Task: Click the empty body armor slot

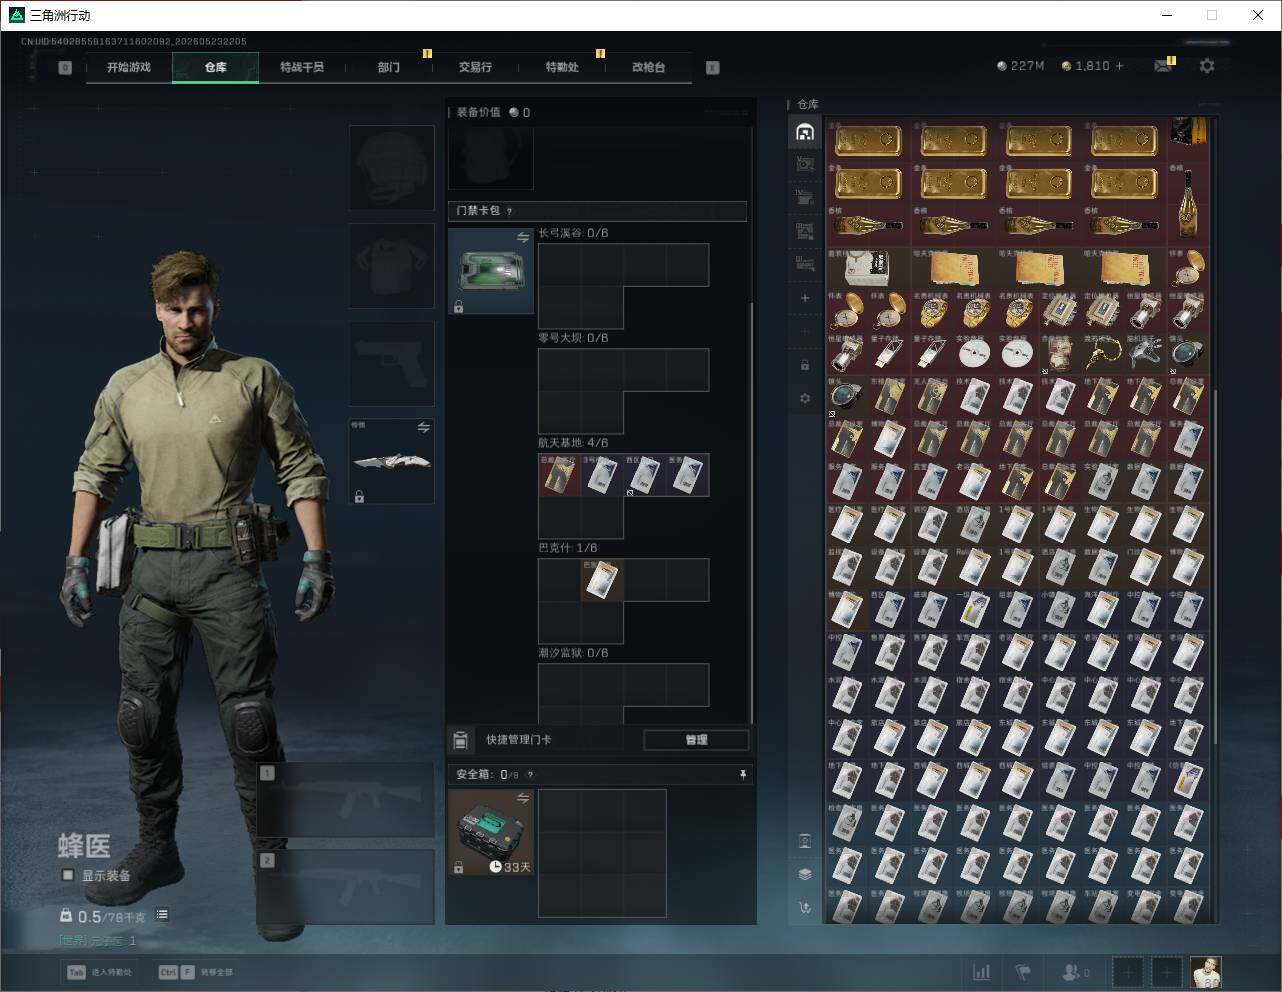Action: click(x=392, y=265)
